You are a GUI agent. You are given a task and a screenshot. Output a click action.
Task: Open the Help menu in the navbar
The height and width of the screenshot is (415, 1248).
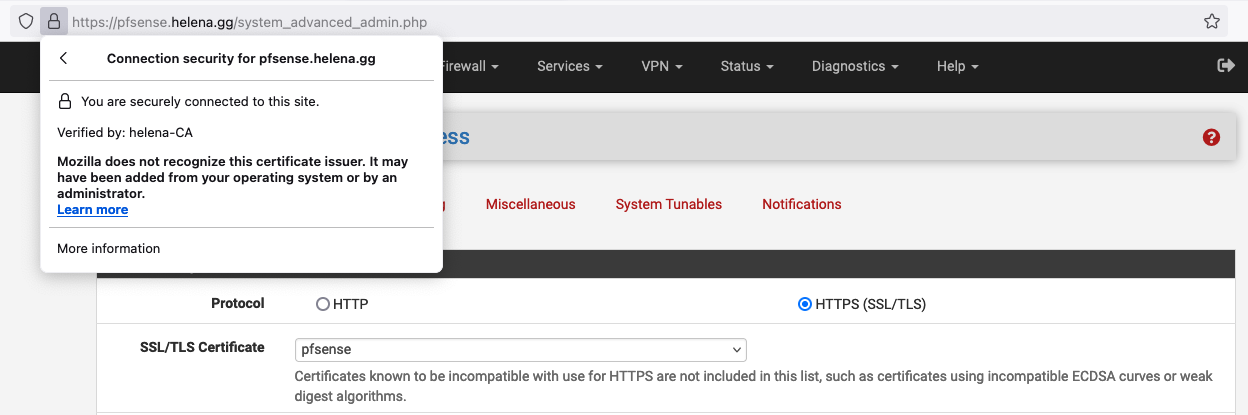click(957, 66)
